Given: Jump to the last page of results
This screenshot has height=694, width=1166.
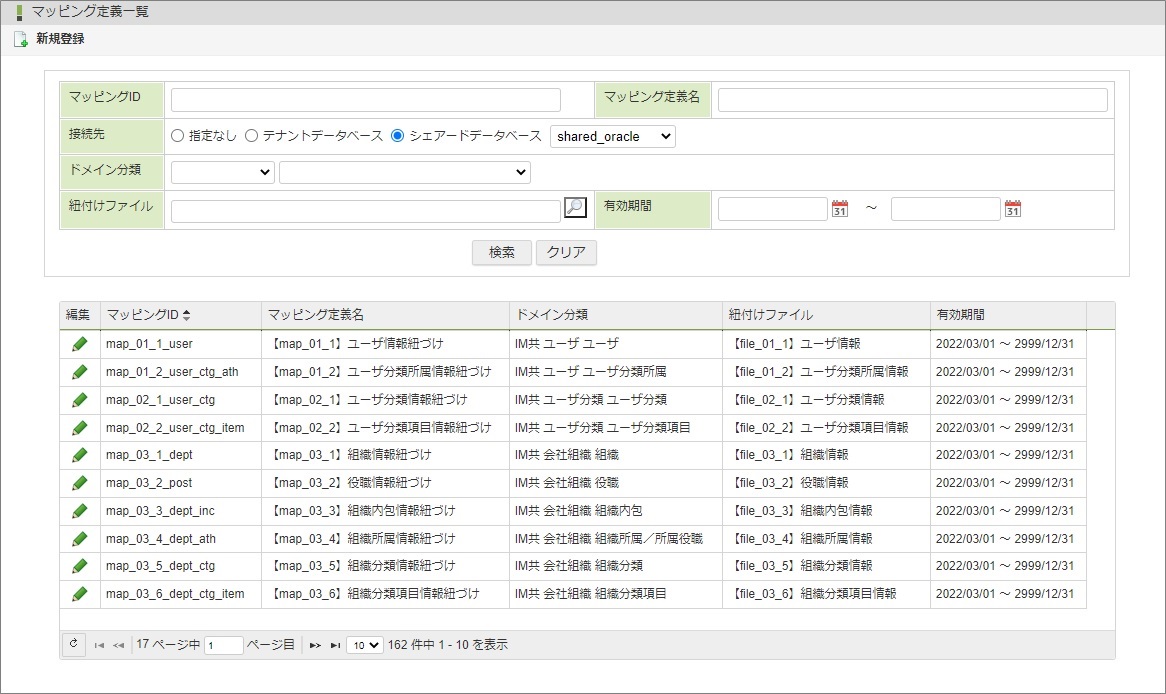Looking at the screenshot, I should click(x=335, y=646).
